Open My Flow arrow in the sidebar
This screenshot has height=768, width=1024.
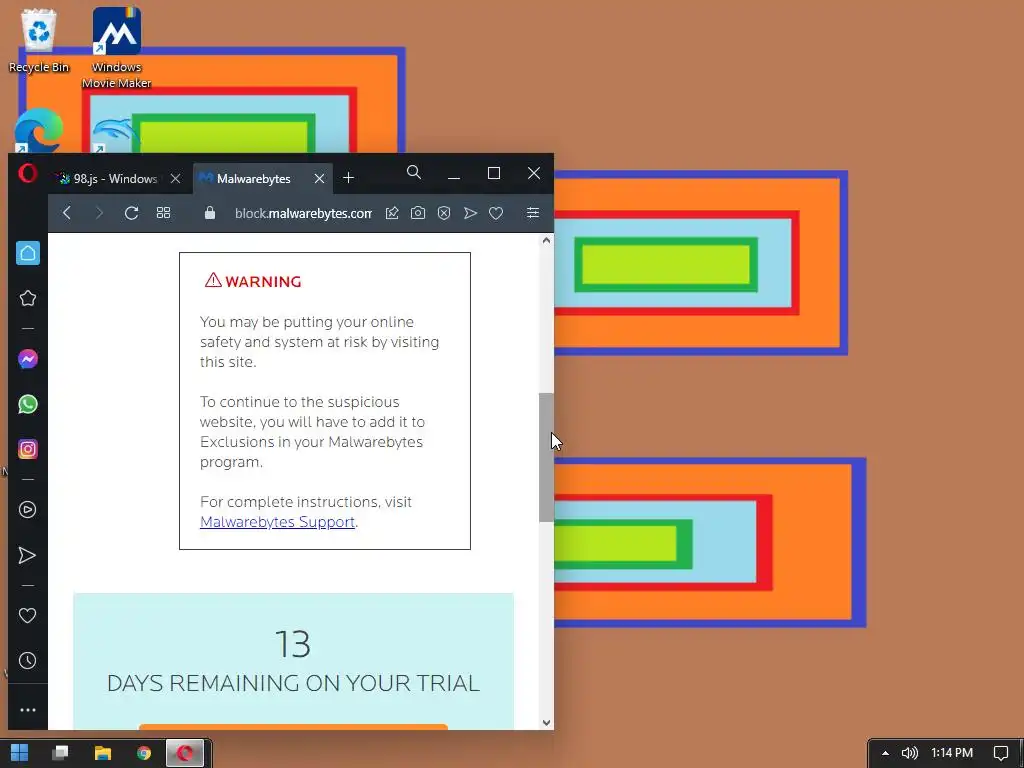coord(27,555)
